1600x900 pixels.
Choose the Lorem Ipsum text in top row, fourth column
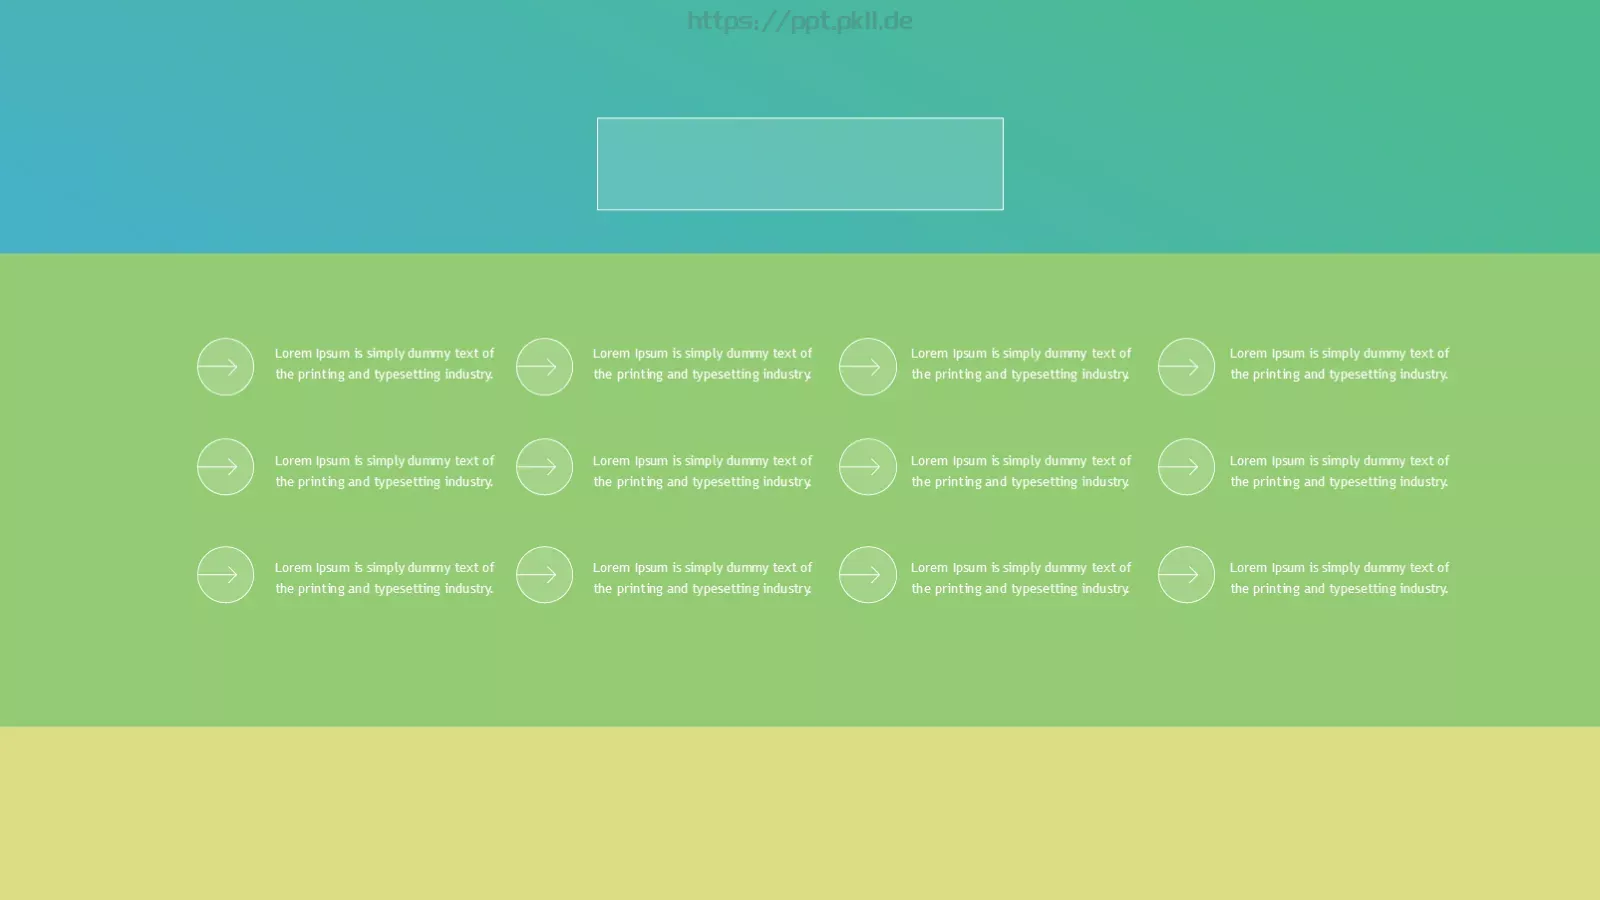(1340, 364)
